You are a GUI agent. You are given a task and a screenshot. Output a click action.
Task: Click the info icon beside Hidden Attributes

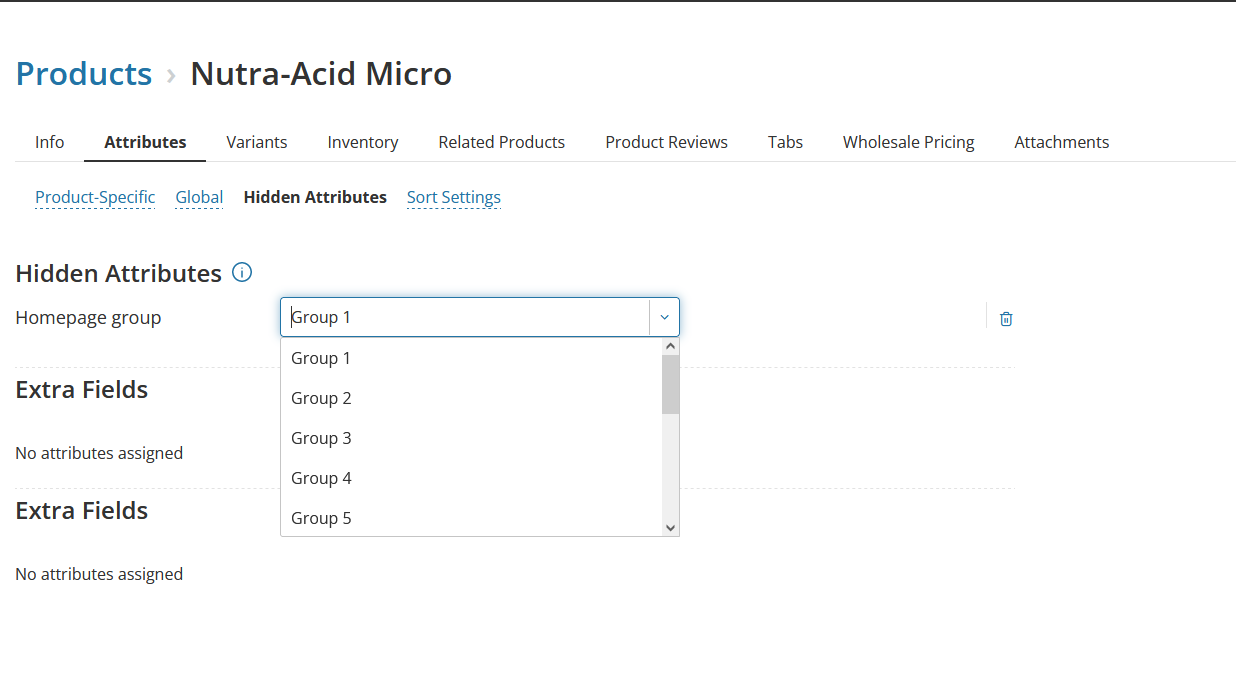point(242,272)
